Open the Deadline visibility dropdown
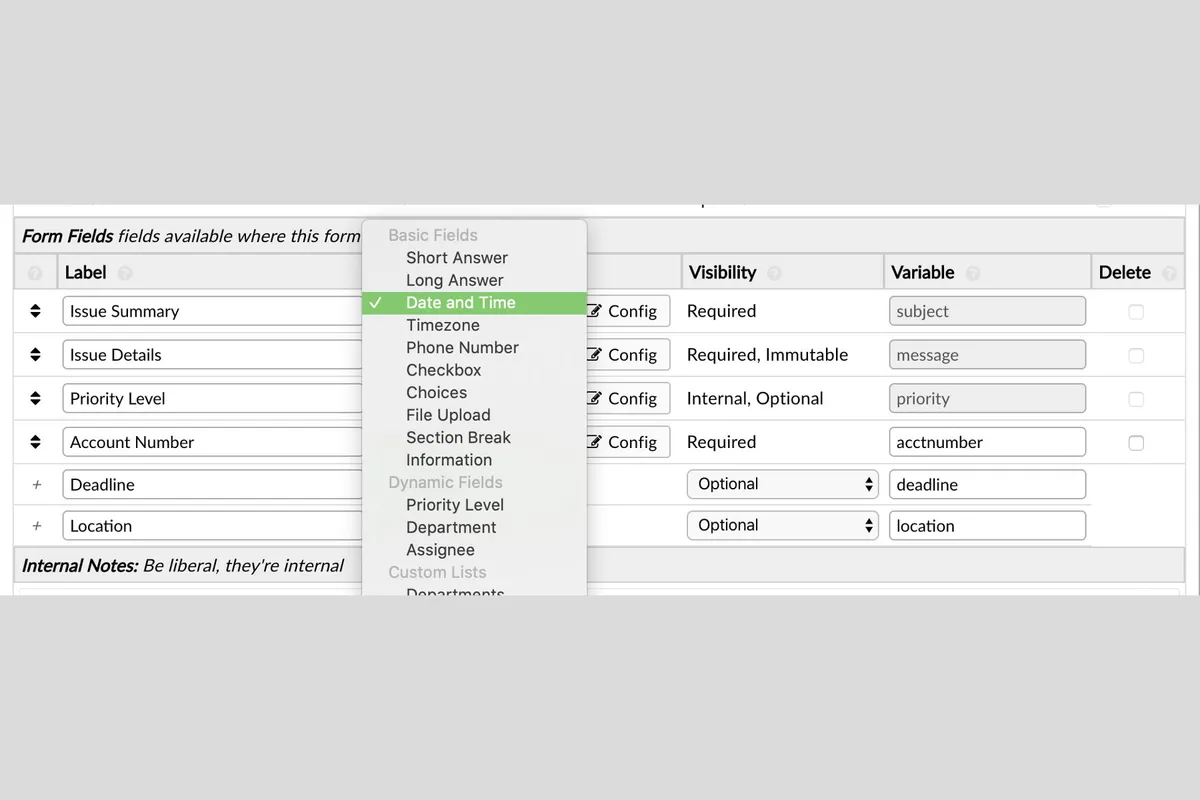 tap(782, 484)
